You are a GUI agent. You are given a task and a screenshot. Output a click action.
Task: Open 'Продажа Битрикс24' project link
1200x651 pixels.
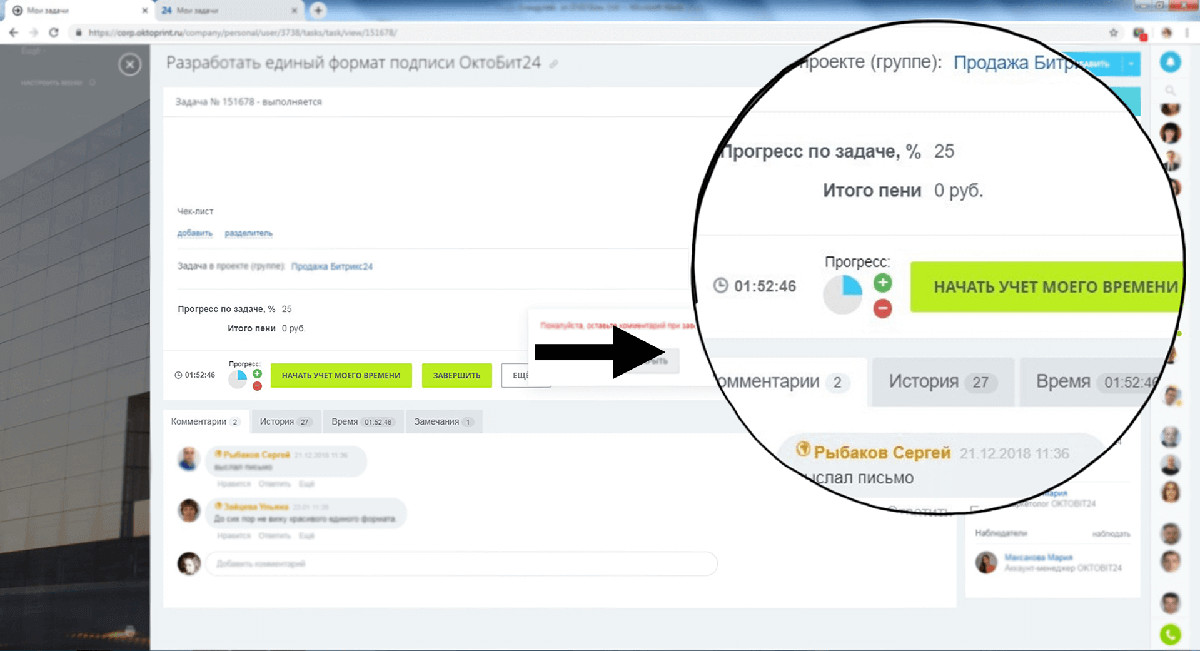pyautogui.click(x=331, y=267)
